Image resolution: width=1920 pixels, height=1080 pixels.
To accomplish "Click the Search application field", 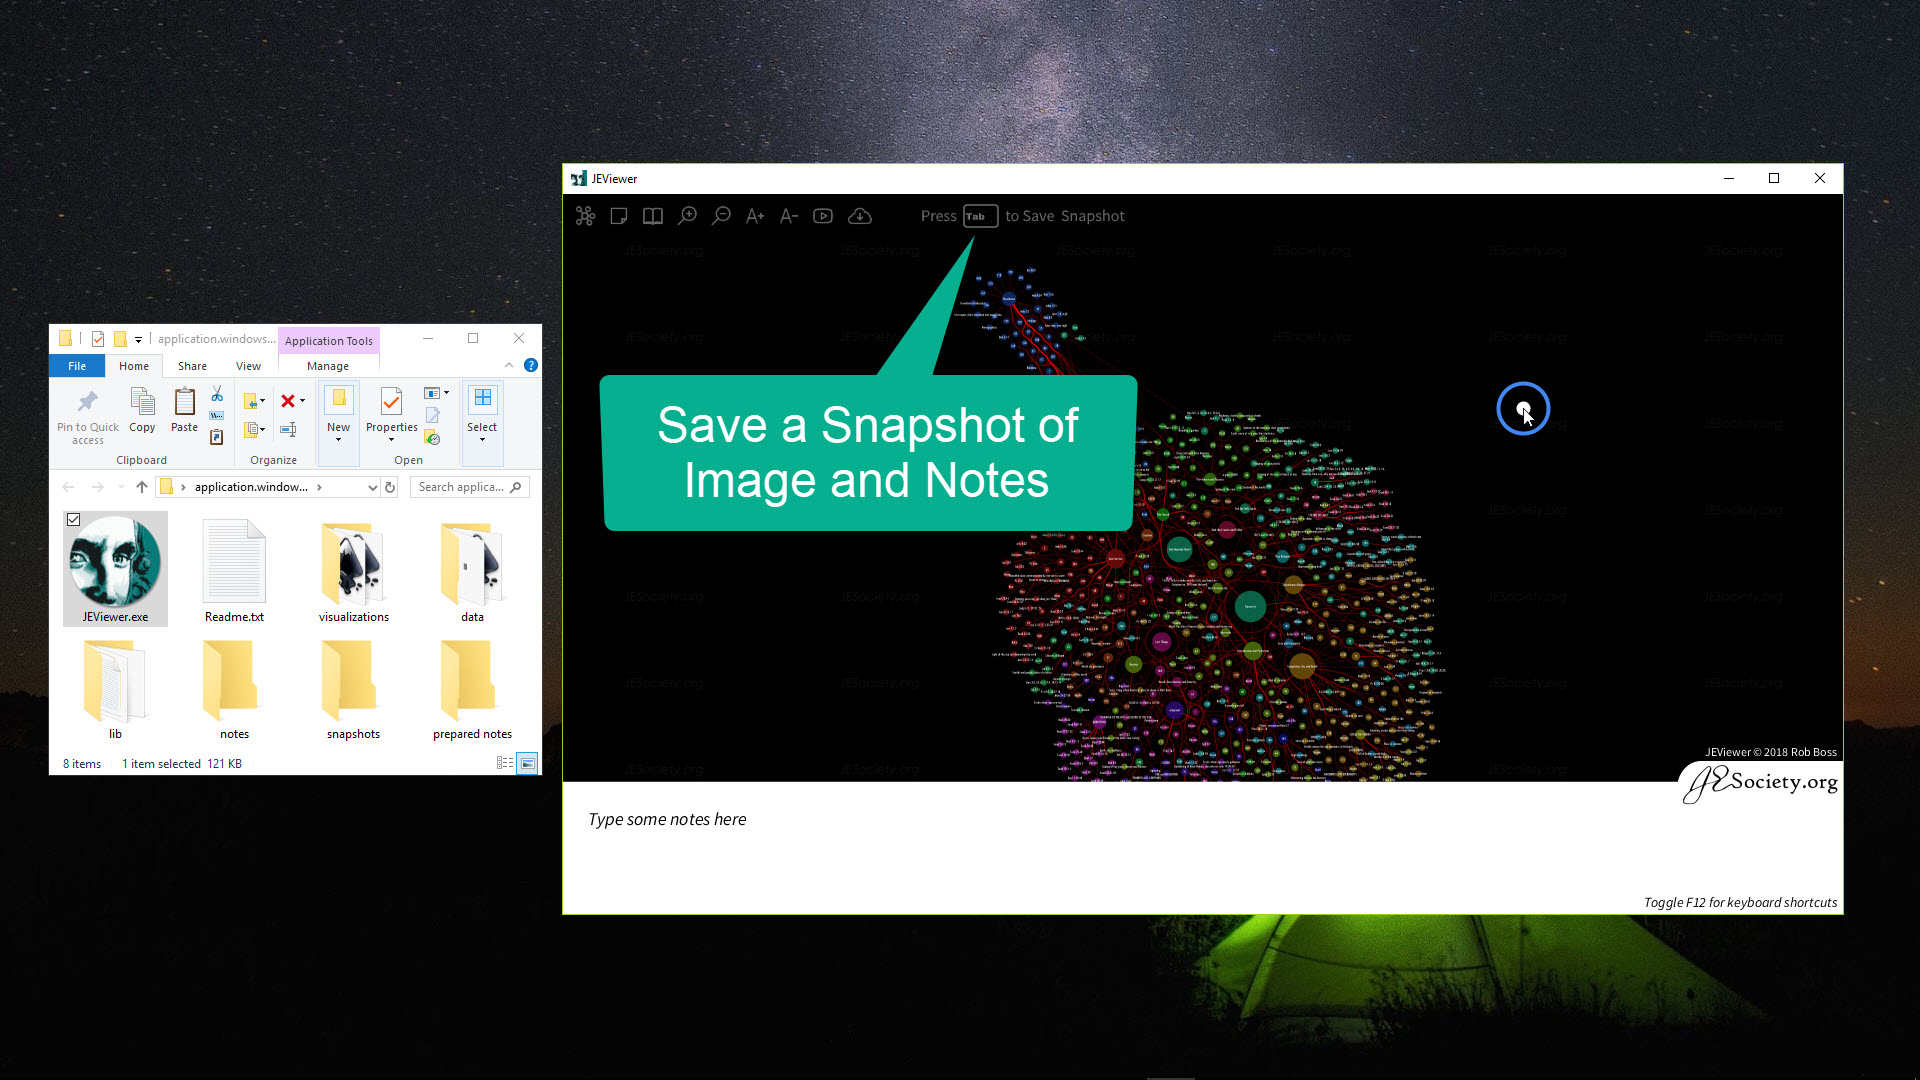I will click(470, 487).
